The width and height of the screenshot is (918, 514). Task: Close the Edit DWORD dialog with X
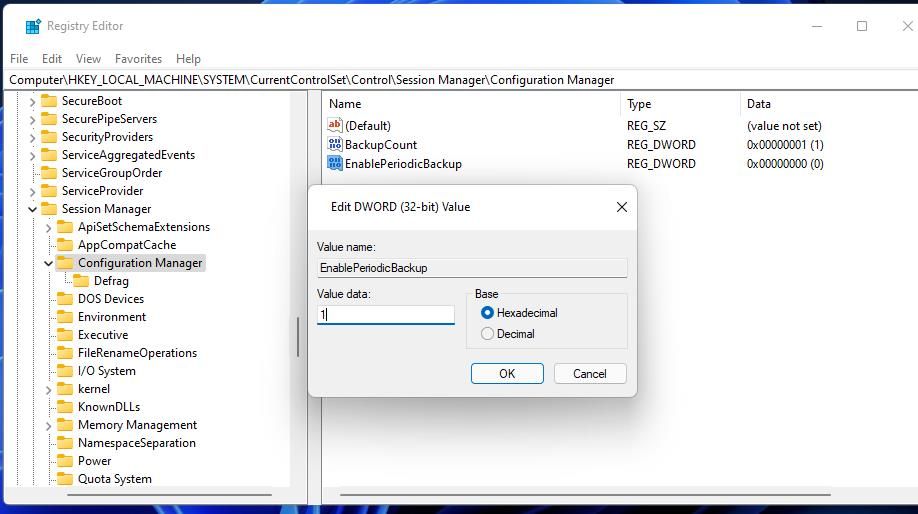pyautogui.click(x=622, y=207)
